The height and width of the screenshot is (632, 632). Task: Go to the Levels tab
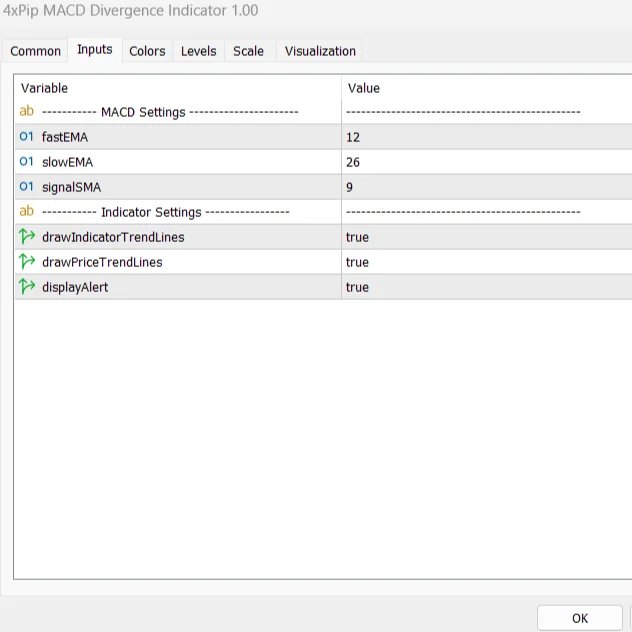click(x=198, y=51)
